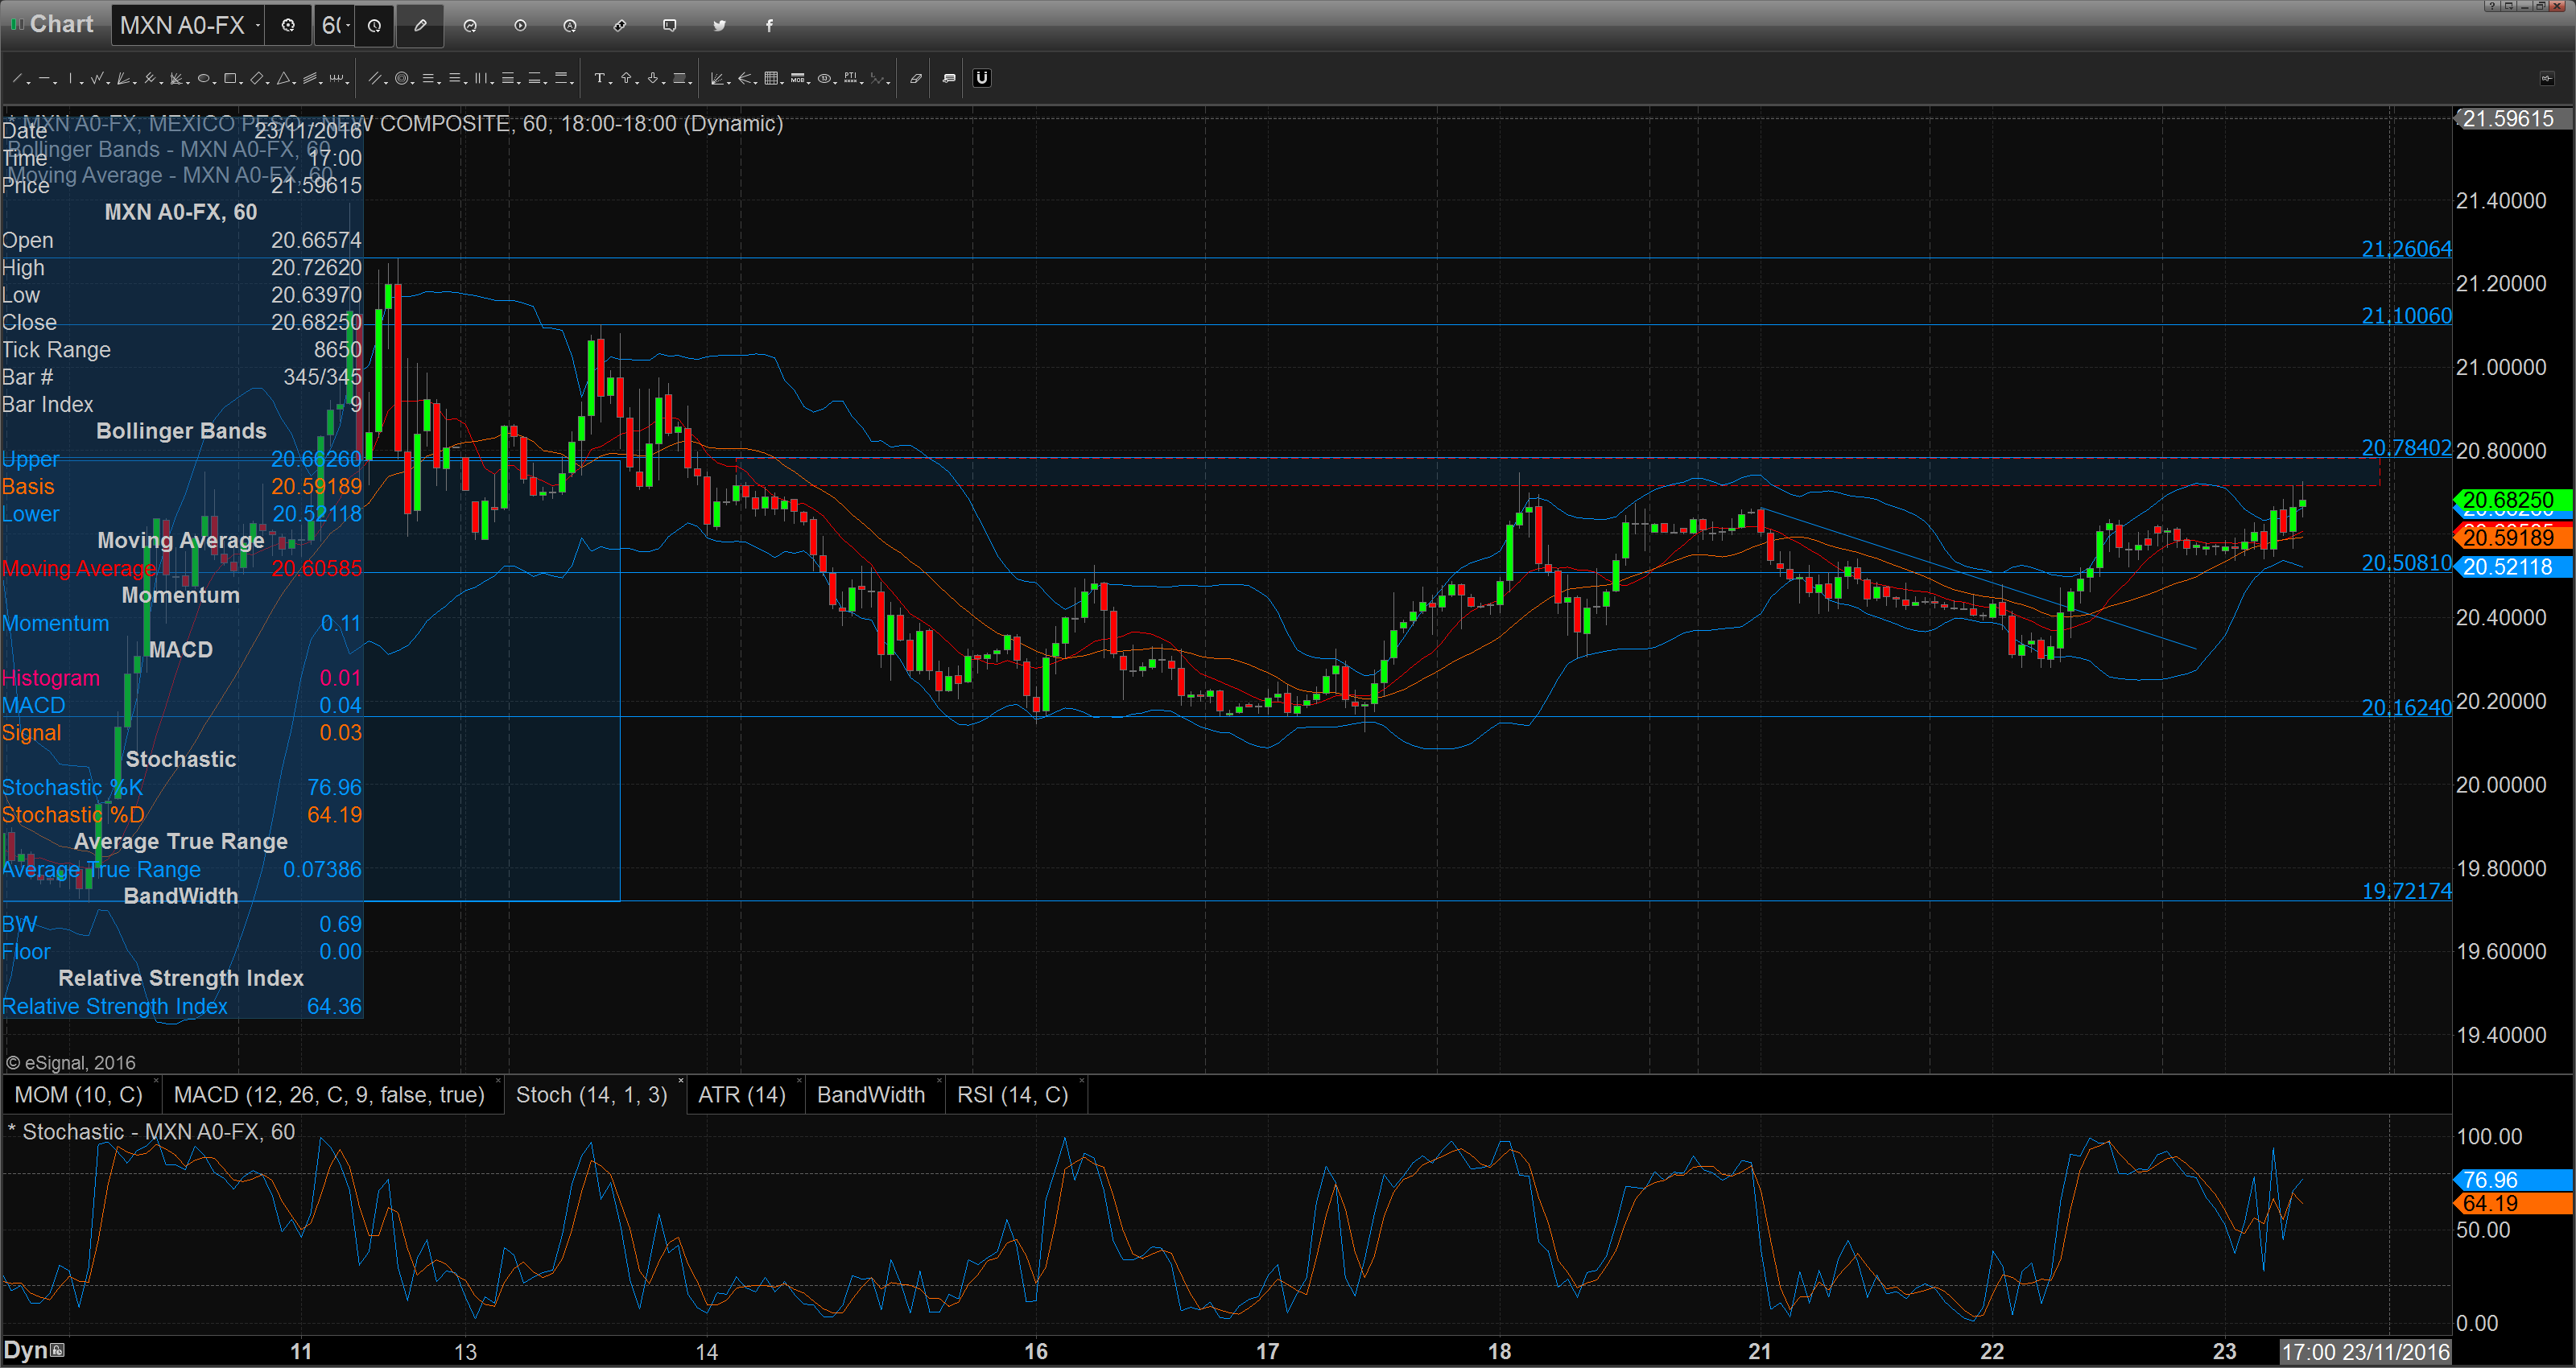The width and height of the screenshot is (2576, 1368).
Task: Select the grid table tool
Action: click(771, 78)
